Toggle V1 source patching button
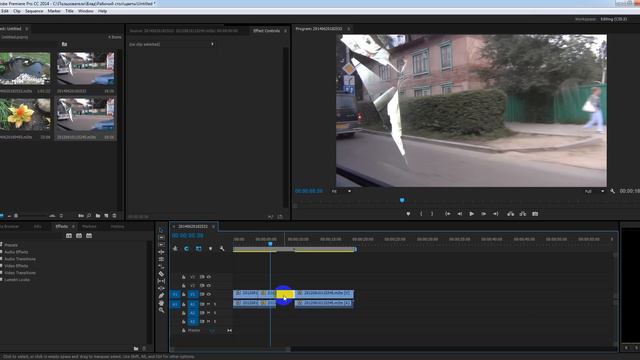The height and width of the screenshot is (360, 640). (175, 294)
